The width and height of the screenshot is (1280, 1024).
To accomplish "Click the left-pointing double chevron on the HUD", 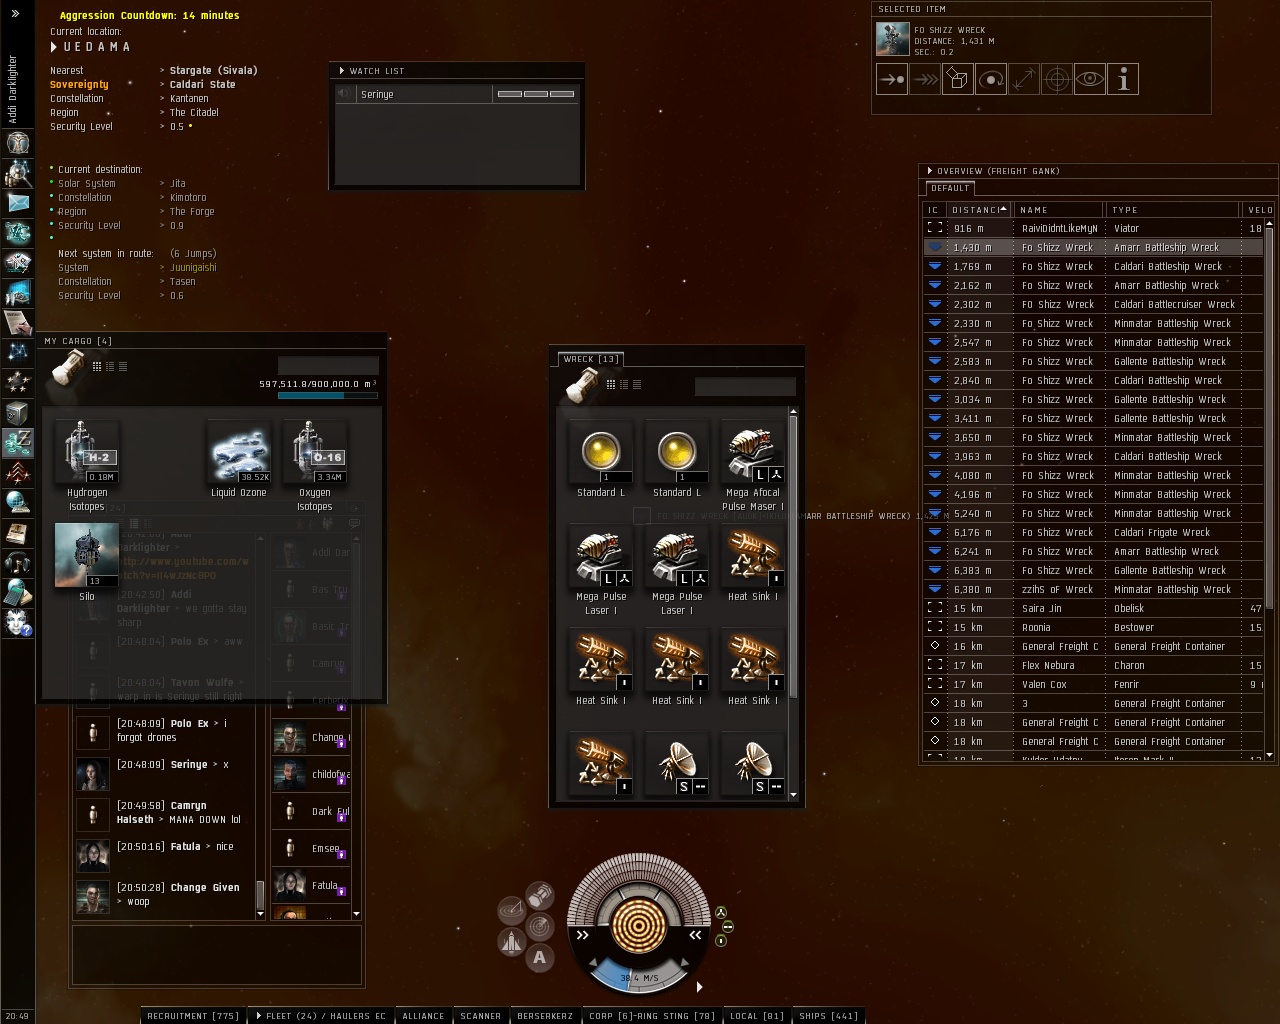I will [x=695, y=935].
